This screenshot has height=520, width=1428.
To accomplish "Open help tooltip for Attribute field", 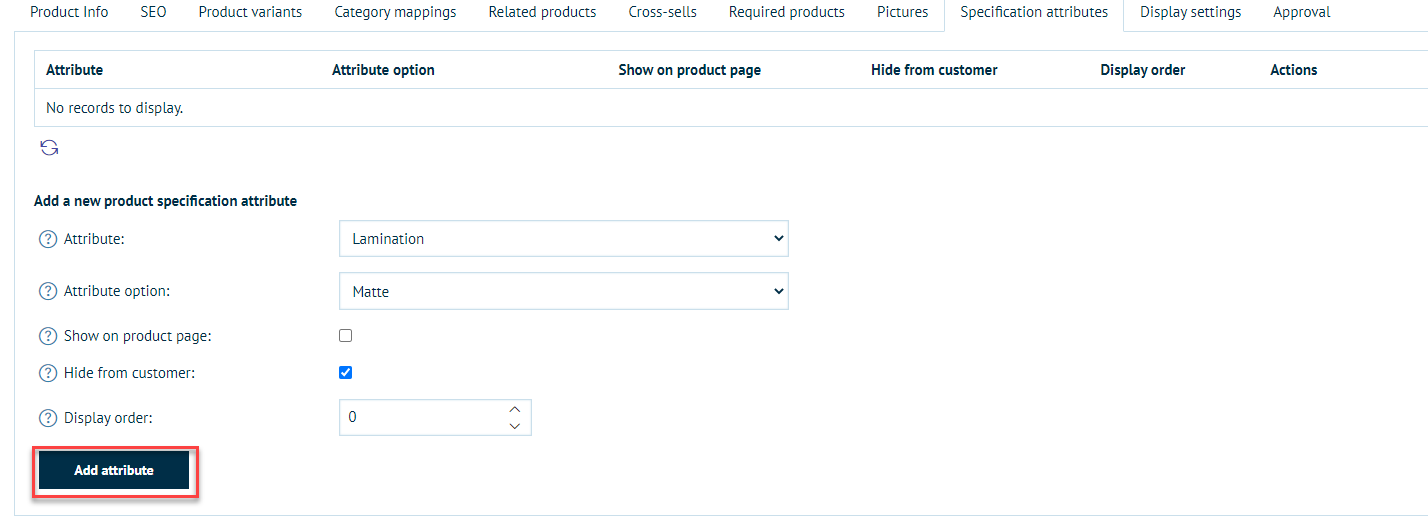I will [x=47, y=239].
